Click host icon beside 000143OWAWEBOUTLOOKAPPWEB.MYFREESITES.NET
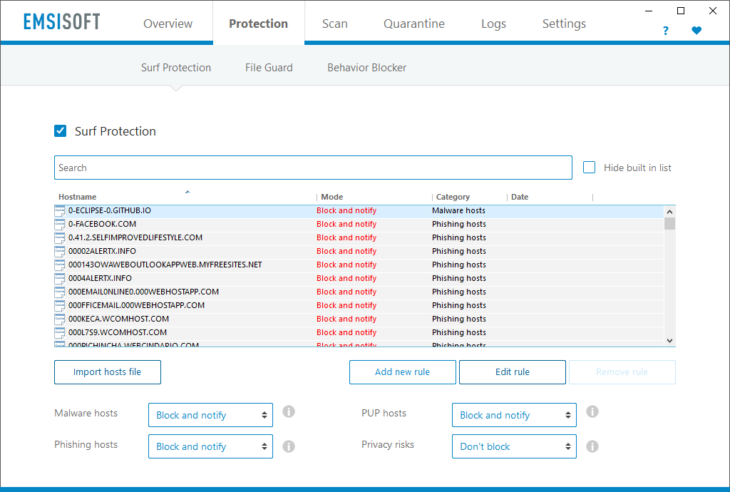730x492 pixels. [x=60, y=265]
